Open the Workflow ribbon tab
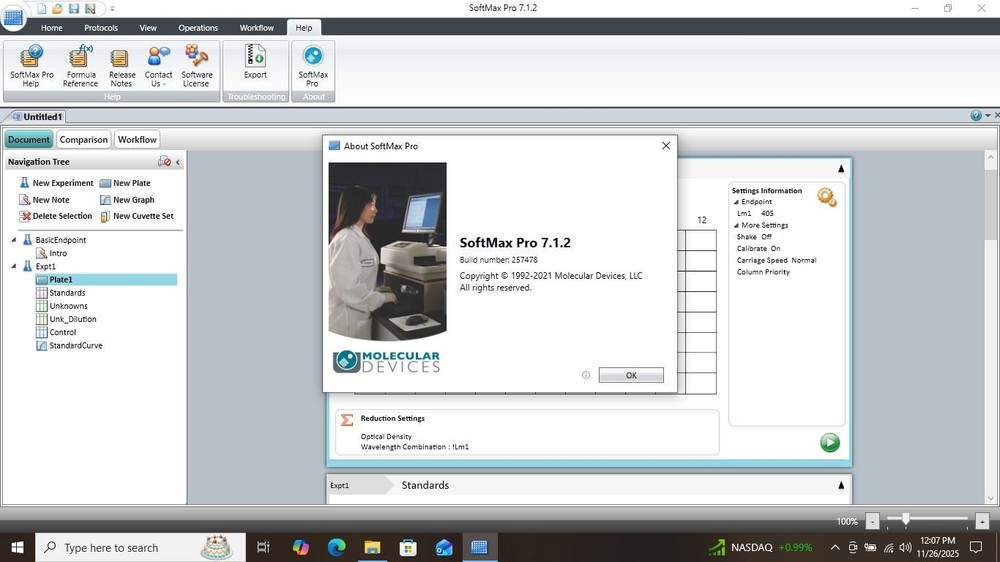 click(256, 28)
